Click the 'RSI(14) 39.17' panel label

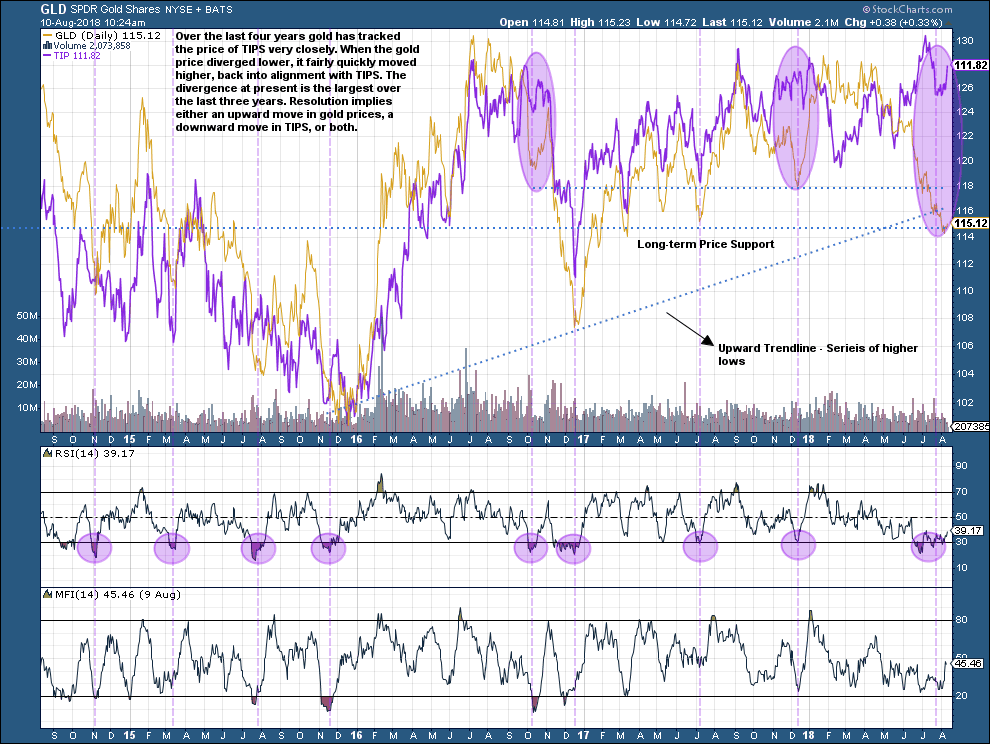pos(95,453)
